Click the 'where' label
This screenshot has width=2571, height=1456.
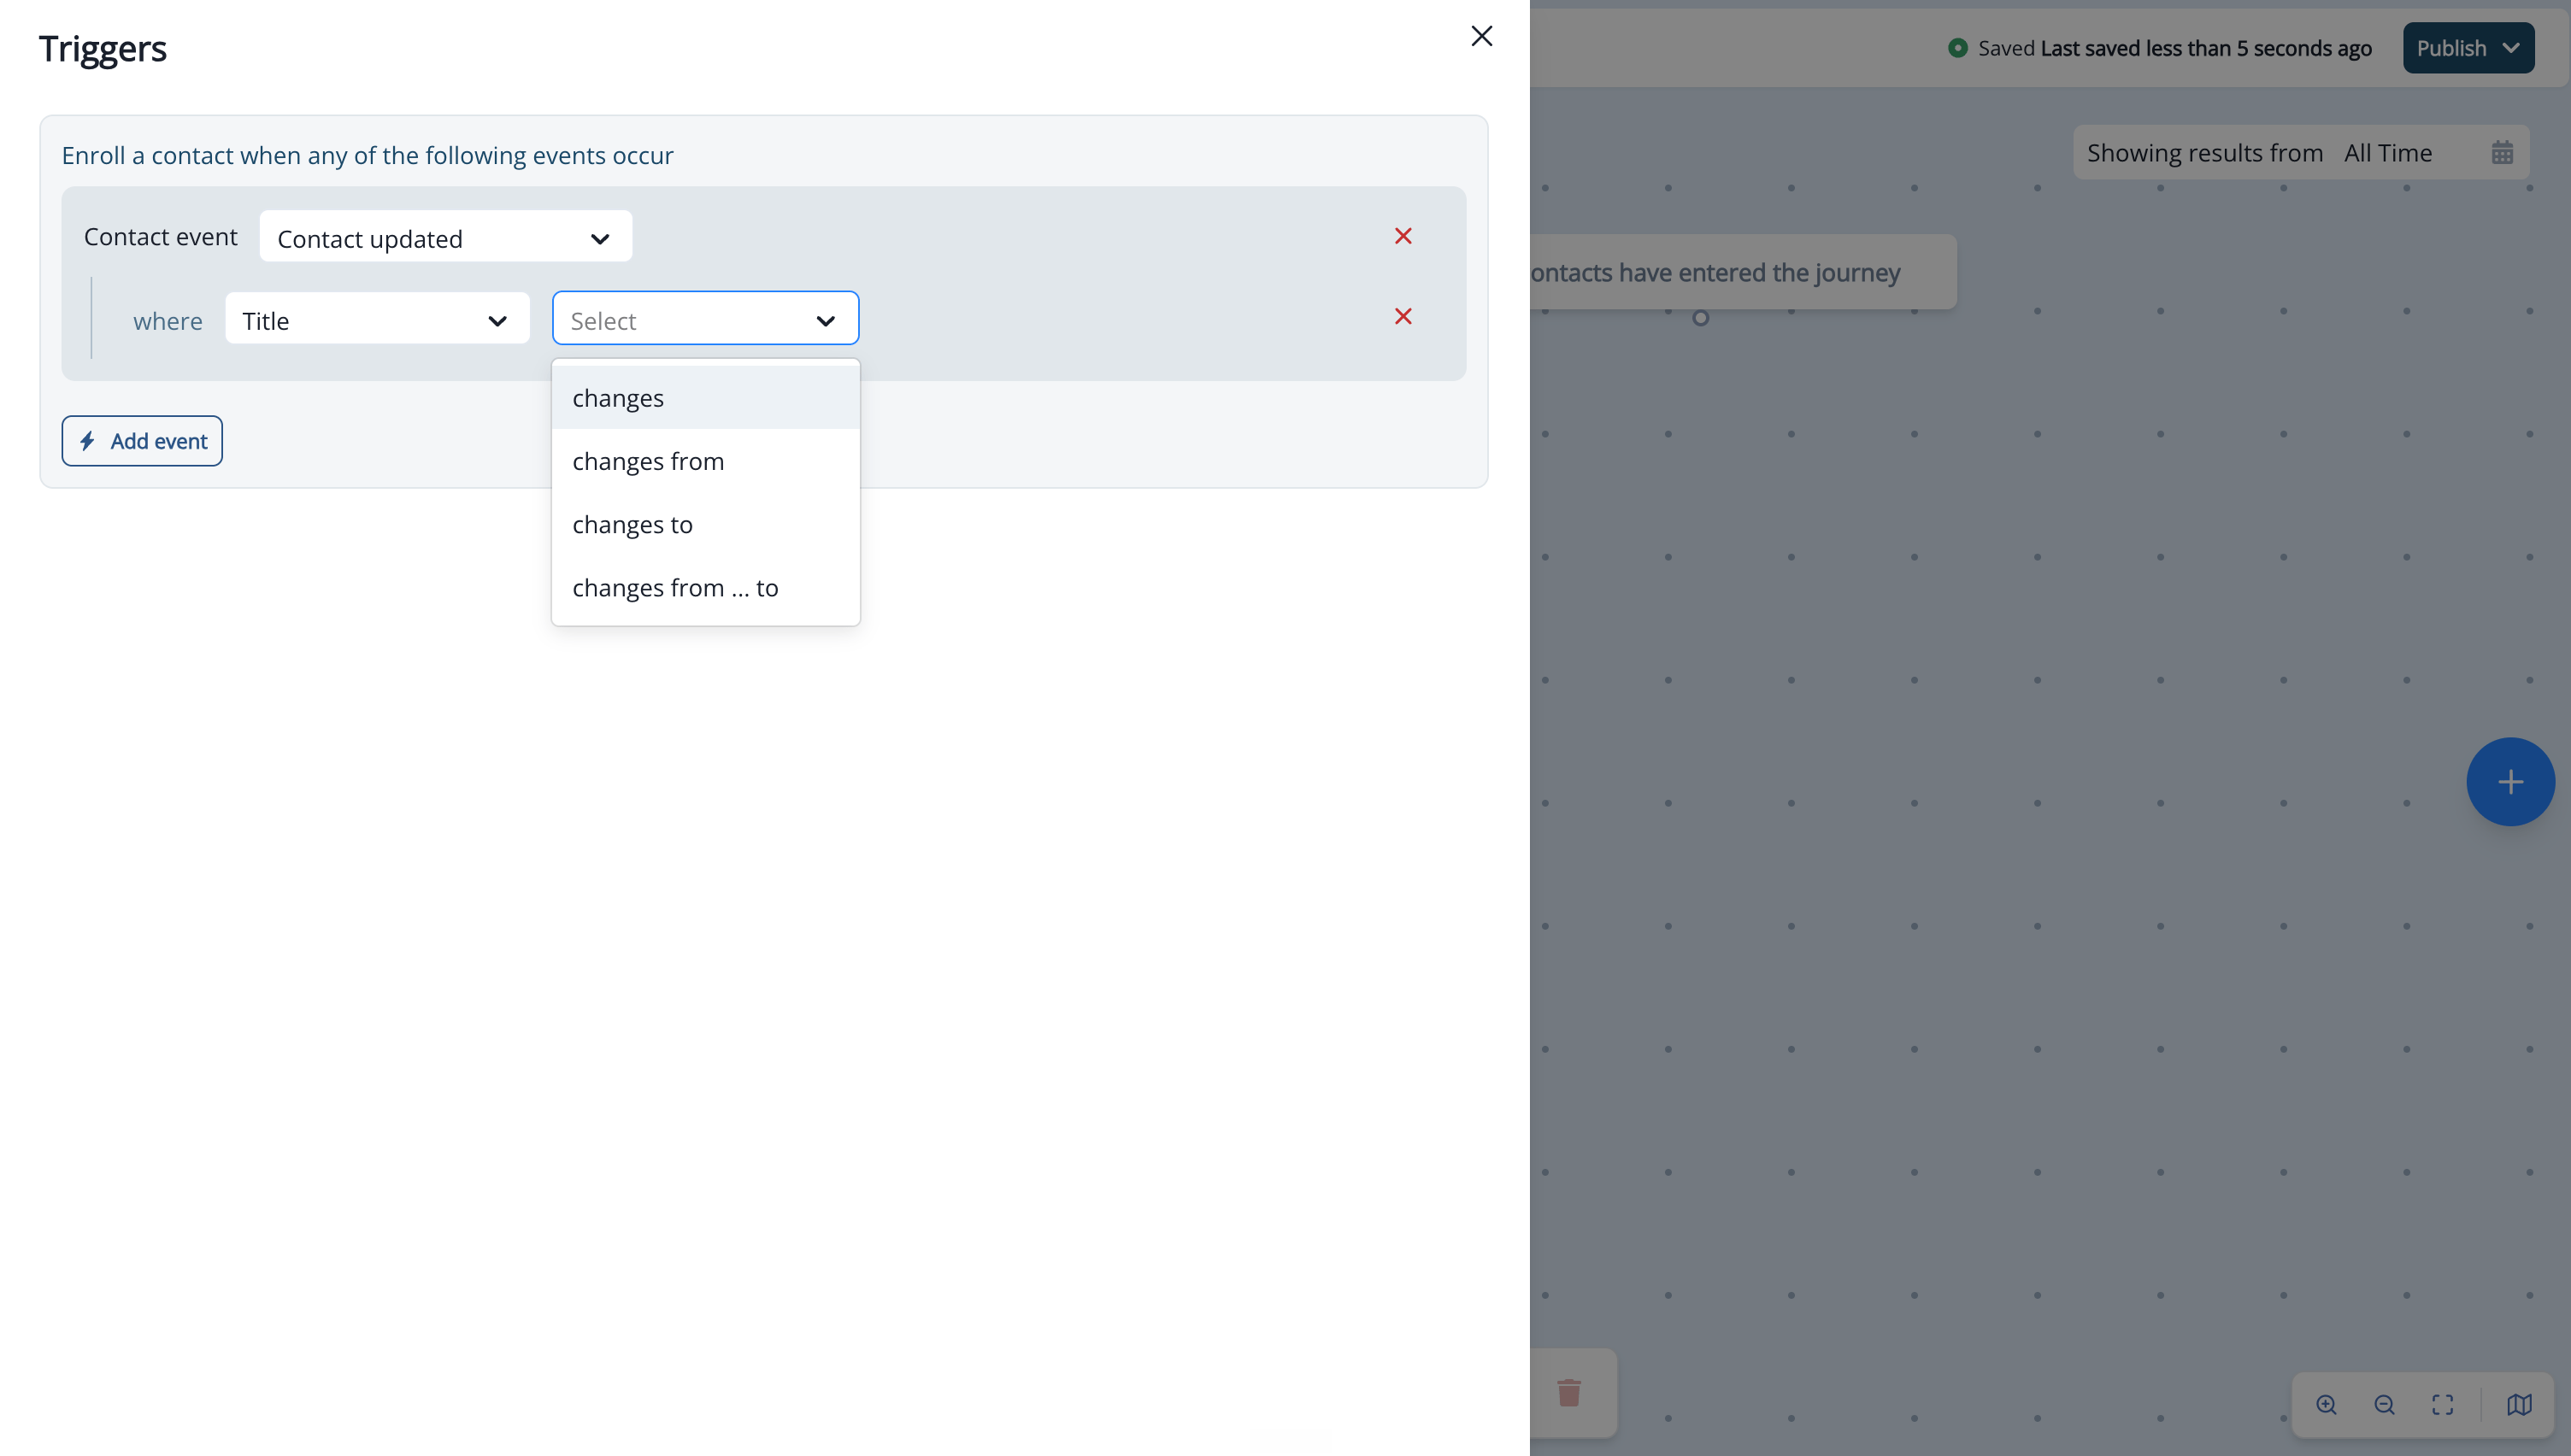point(167,321)
